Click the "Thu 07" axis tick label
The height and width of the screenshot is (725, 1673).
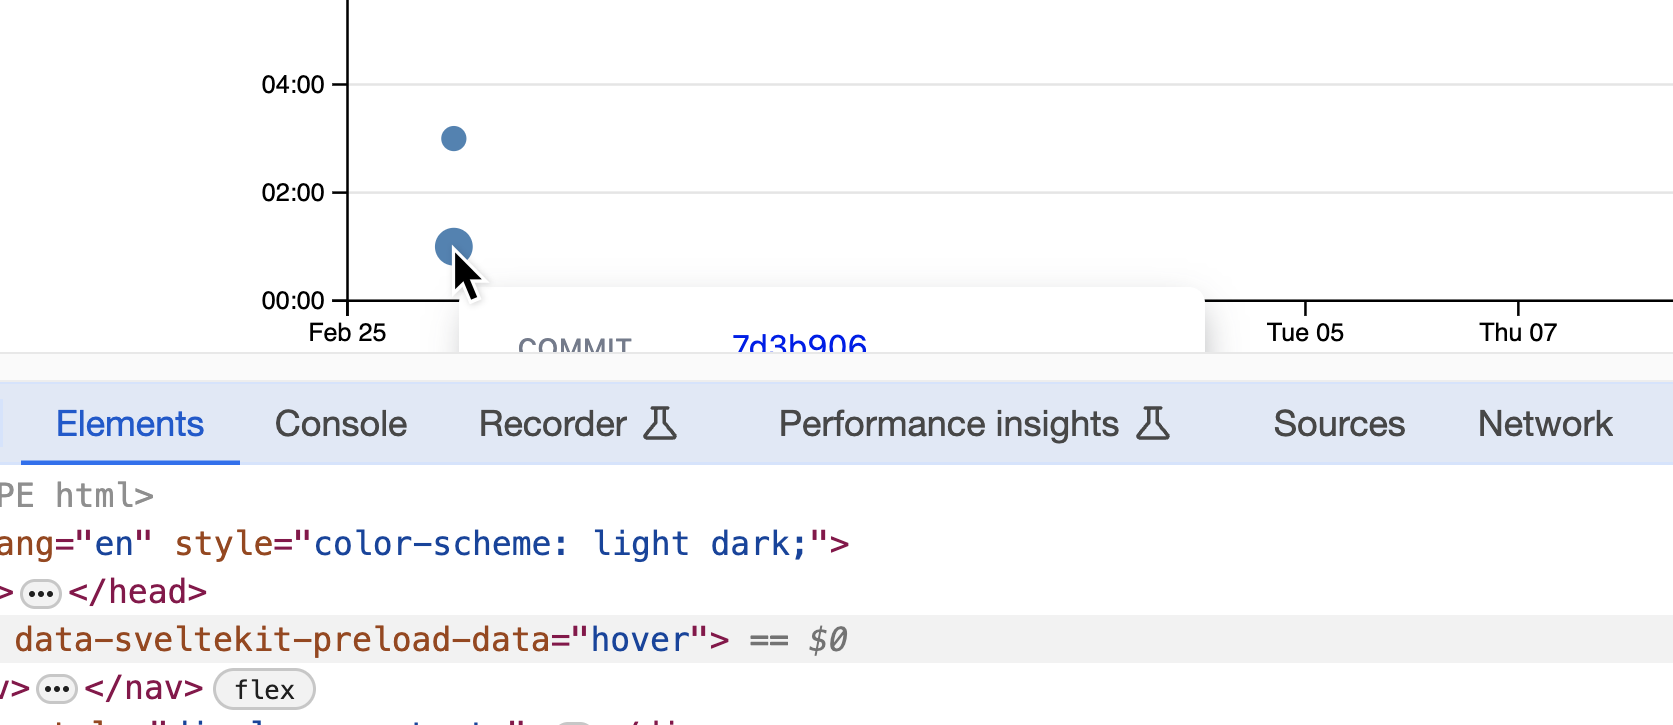coord(1518,333)
